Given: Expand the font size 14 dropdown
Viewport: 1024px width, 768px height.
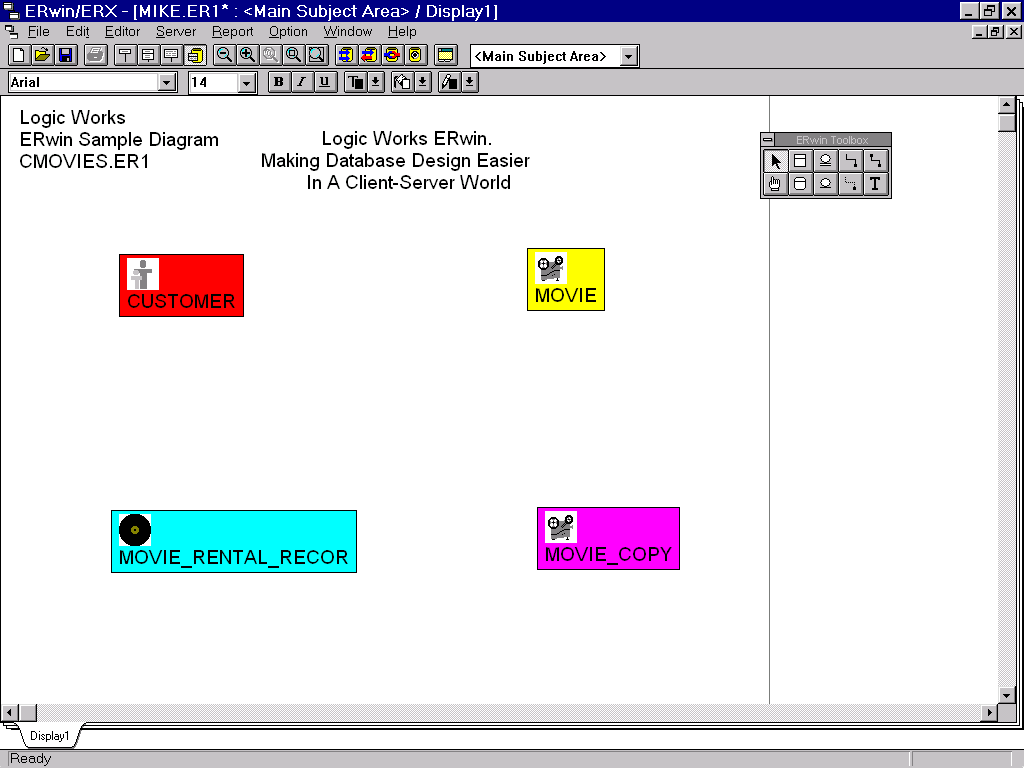Looking at the screenshot, I should (x=247, y=83).
